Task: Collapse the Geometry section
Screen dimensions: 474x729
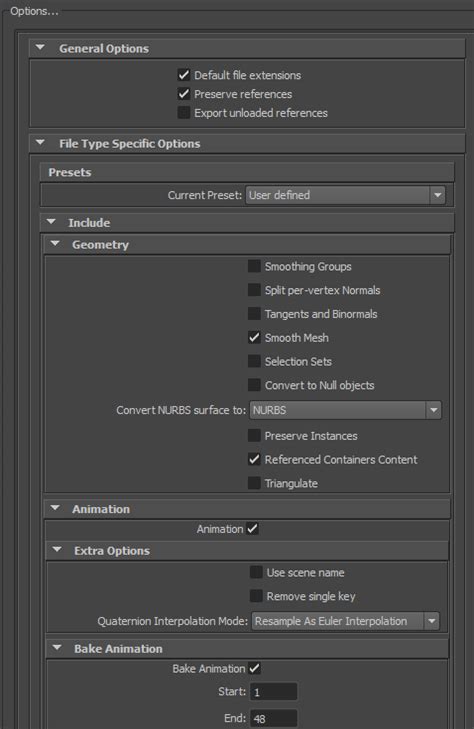Action: point(55,244)
